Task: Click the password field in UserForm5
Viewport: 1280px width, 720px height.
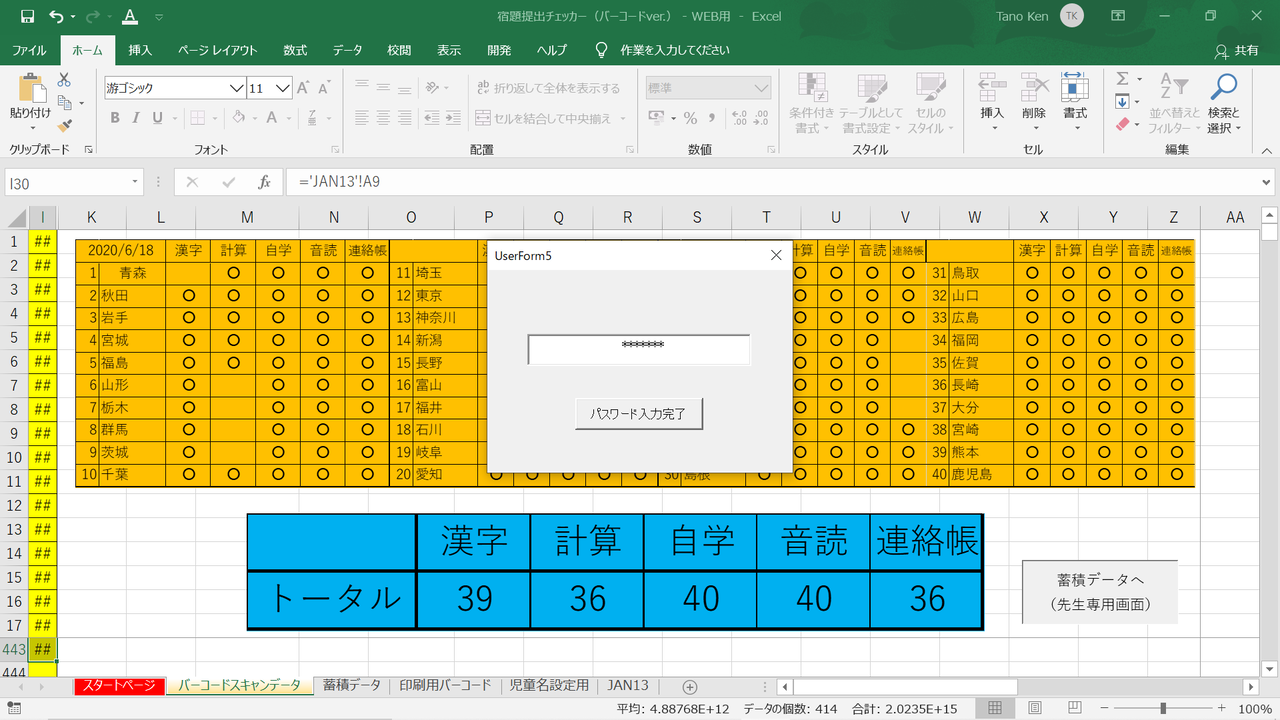Action: (639, 349)
